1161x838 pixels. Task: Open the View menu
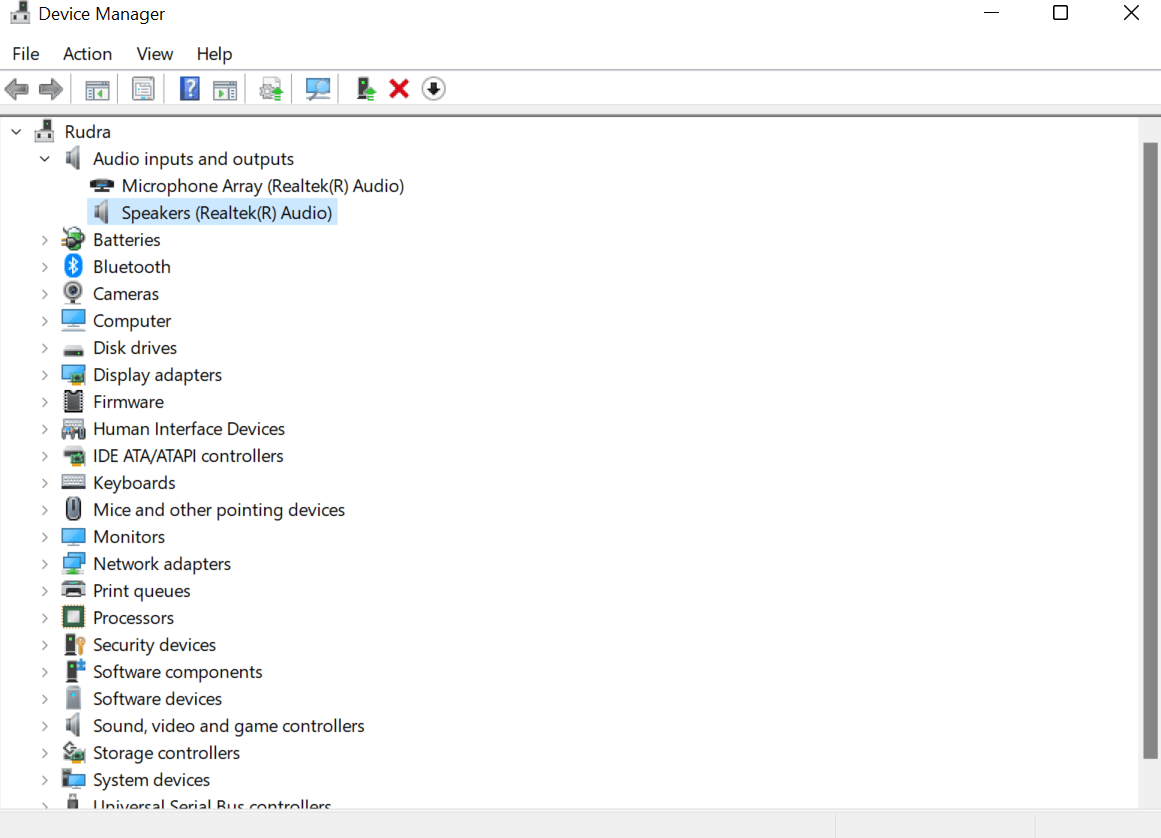154,54
